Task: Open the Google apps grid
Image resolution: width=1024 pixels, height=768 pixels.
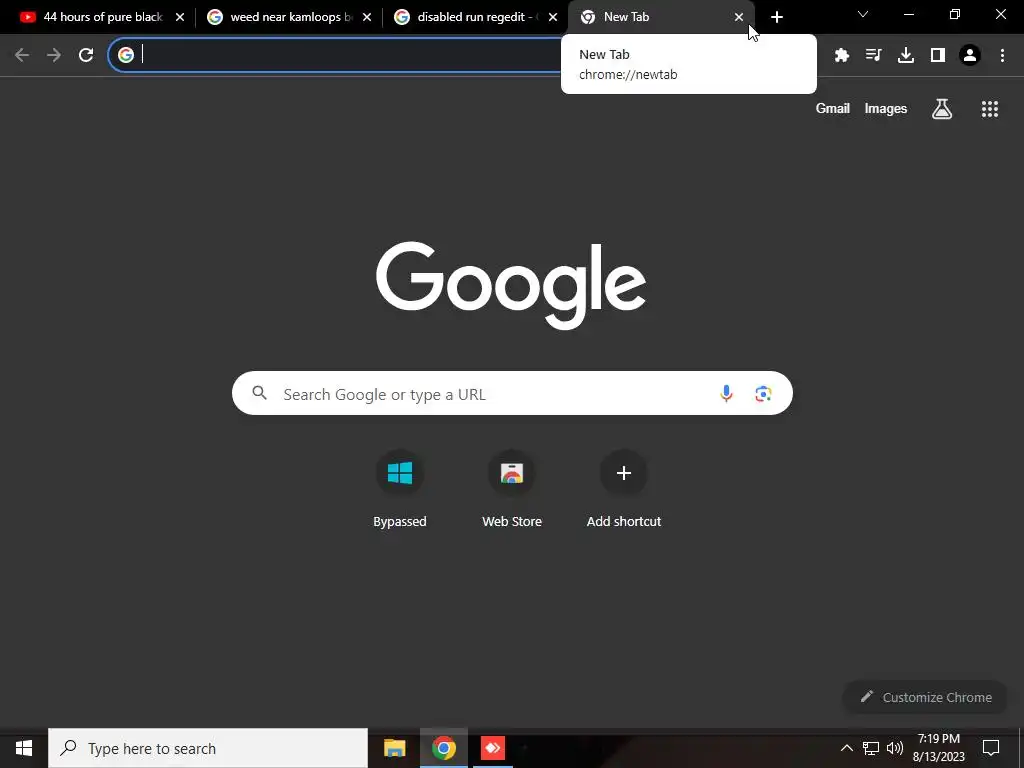Action: (x=989, y=109)
